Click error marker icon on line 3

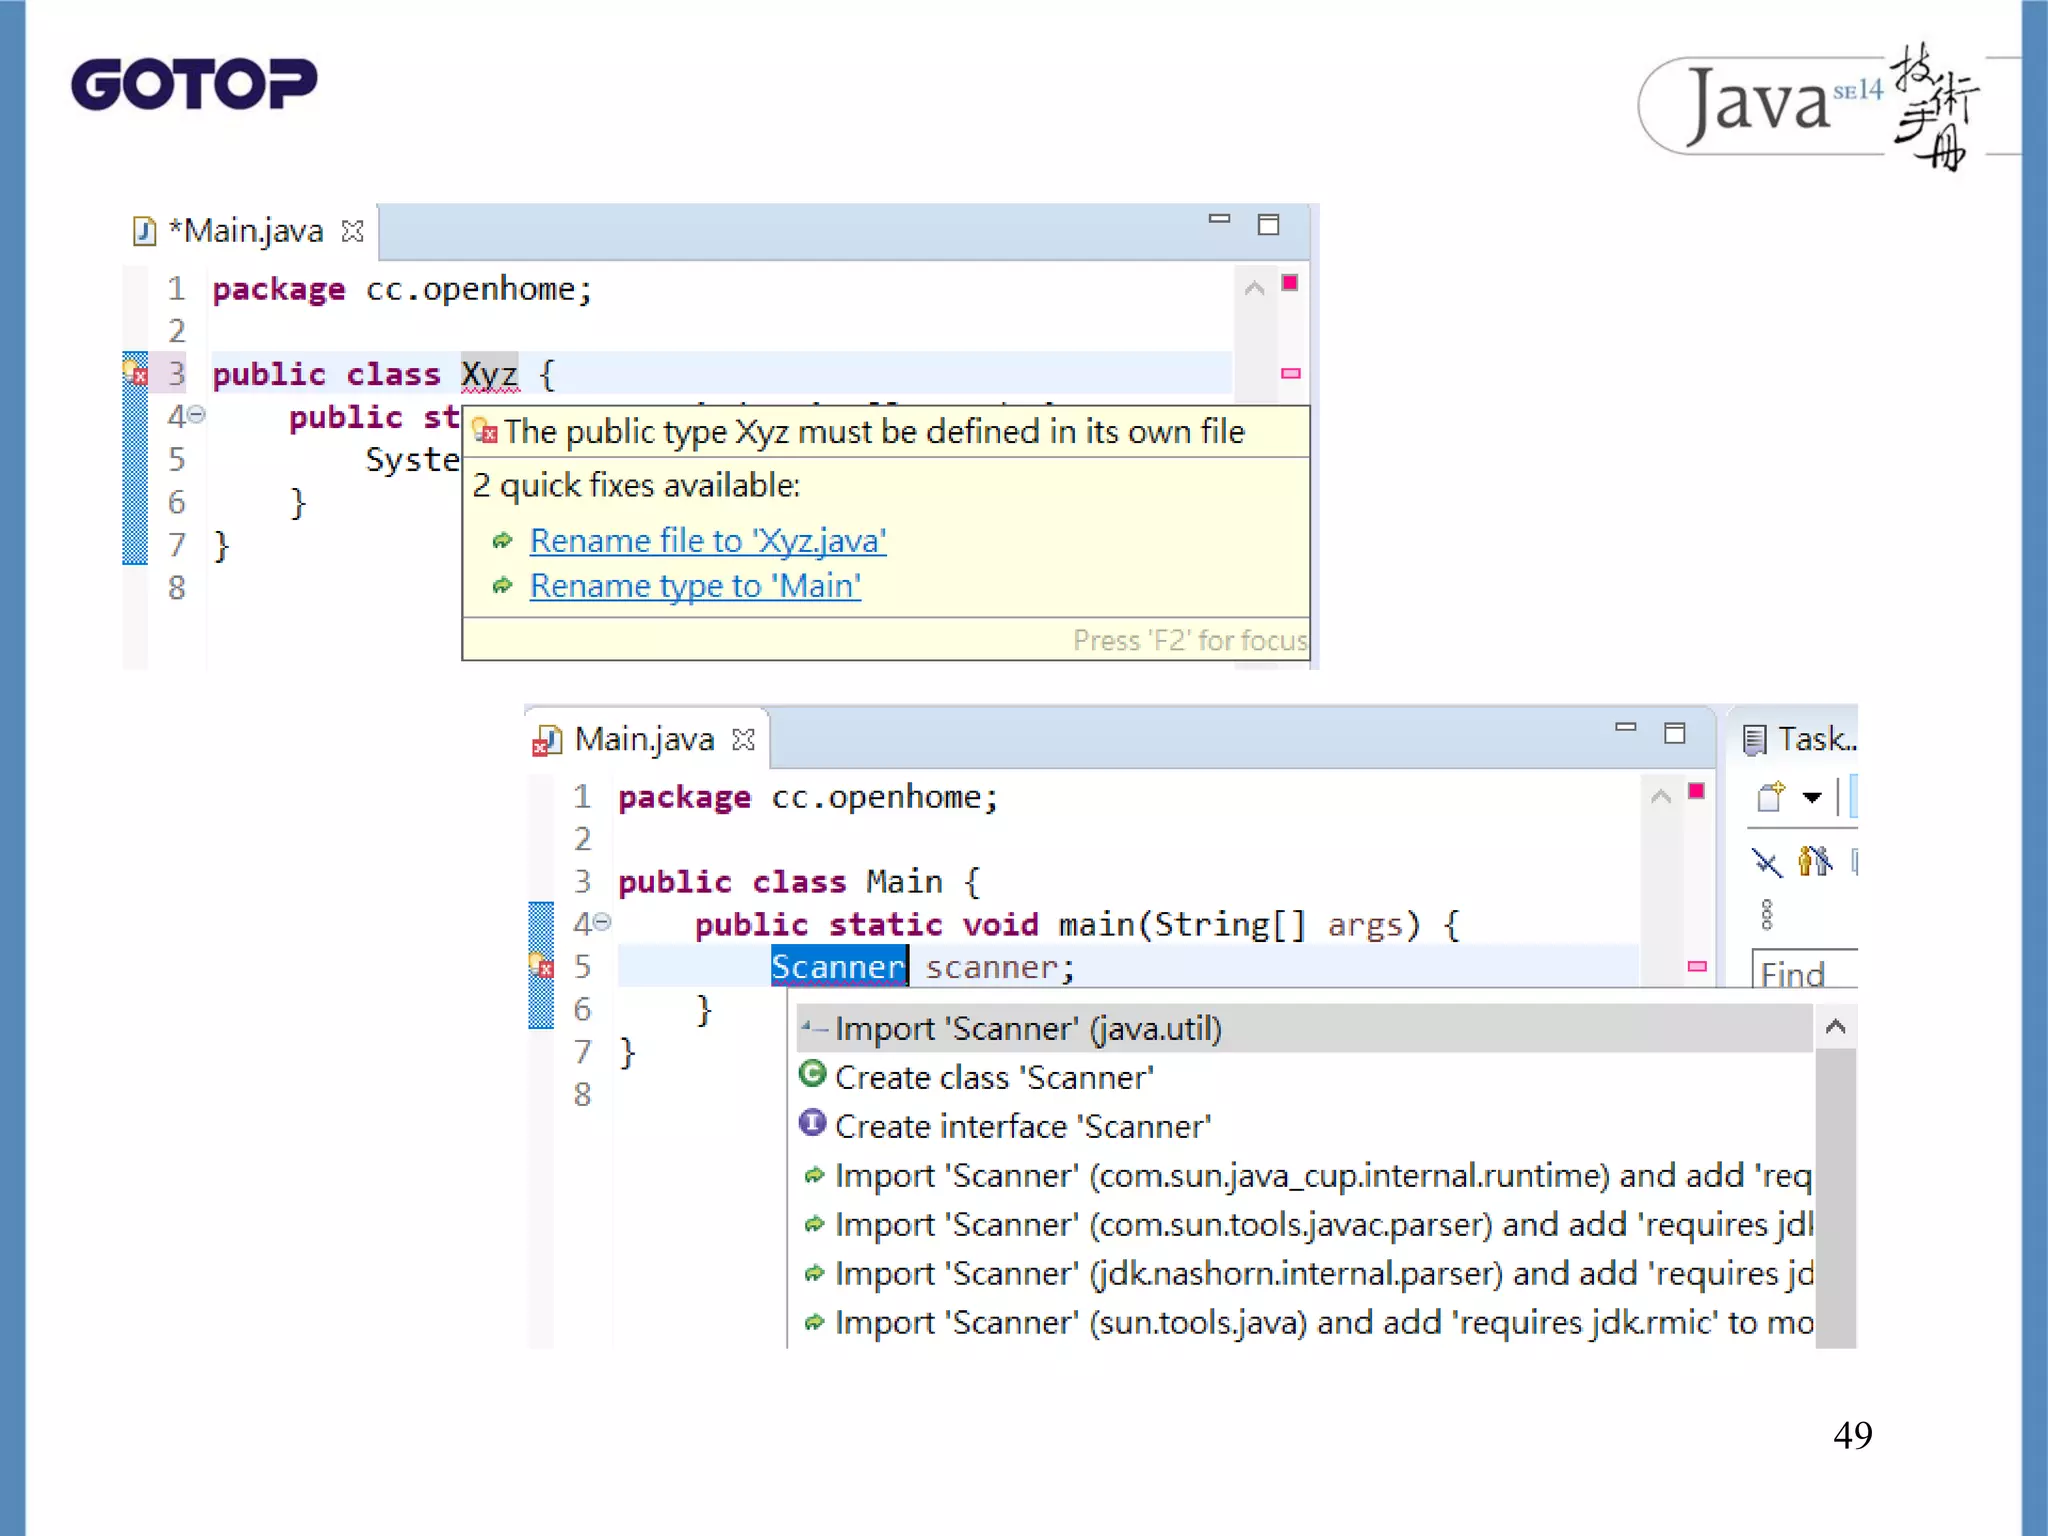point(135,374)
